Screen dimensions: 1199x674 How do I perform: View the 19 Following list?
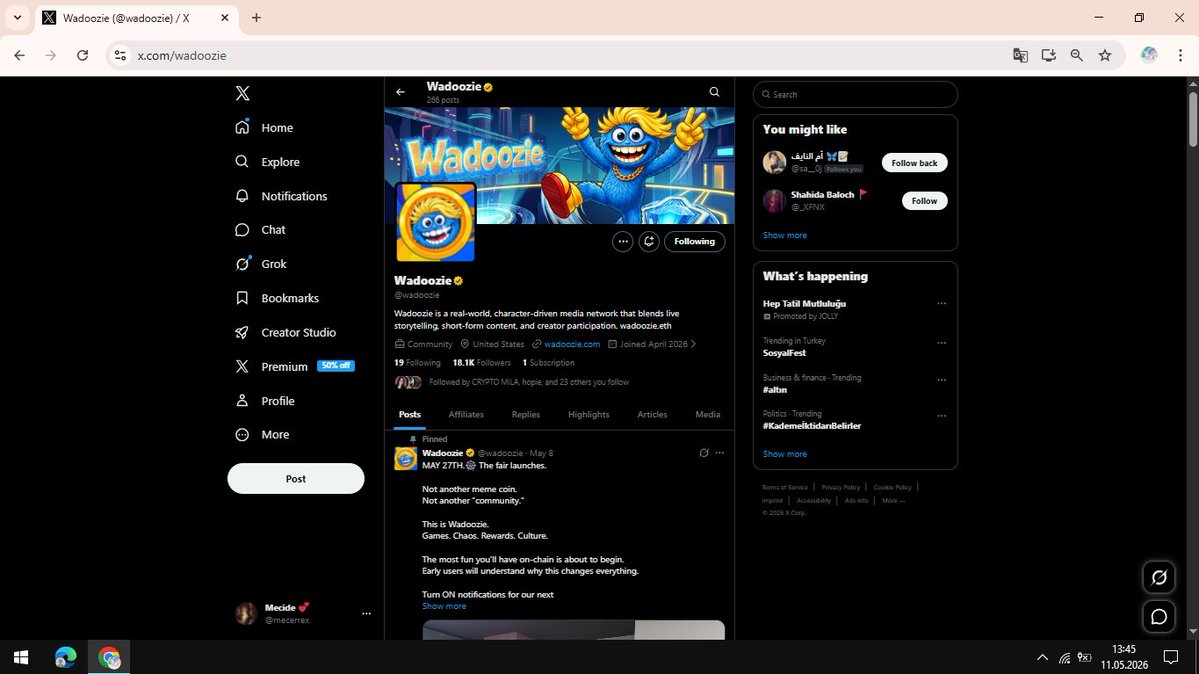[x=417, y=363]
